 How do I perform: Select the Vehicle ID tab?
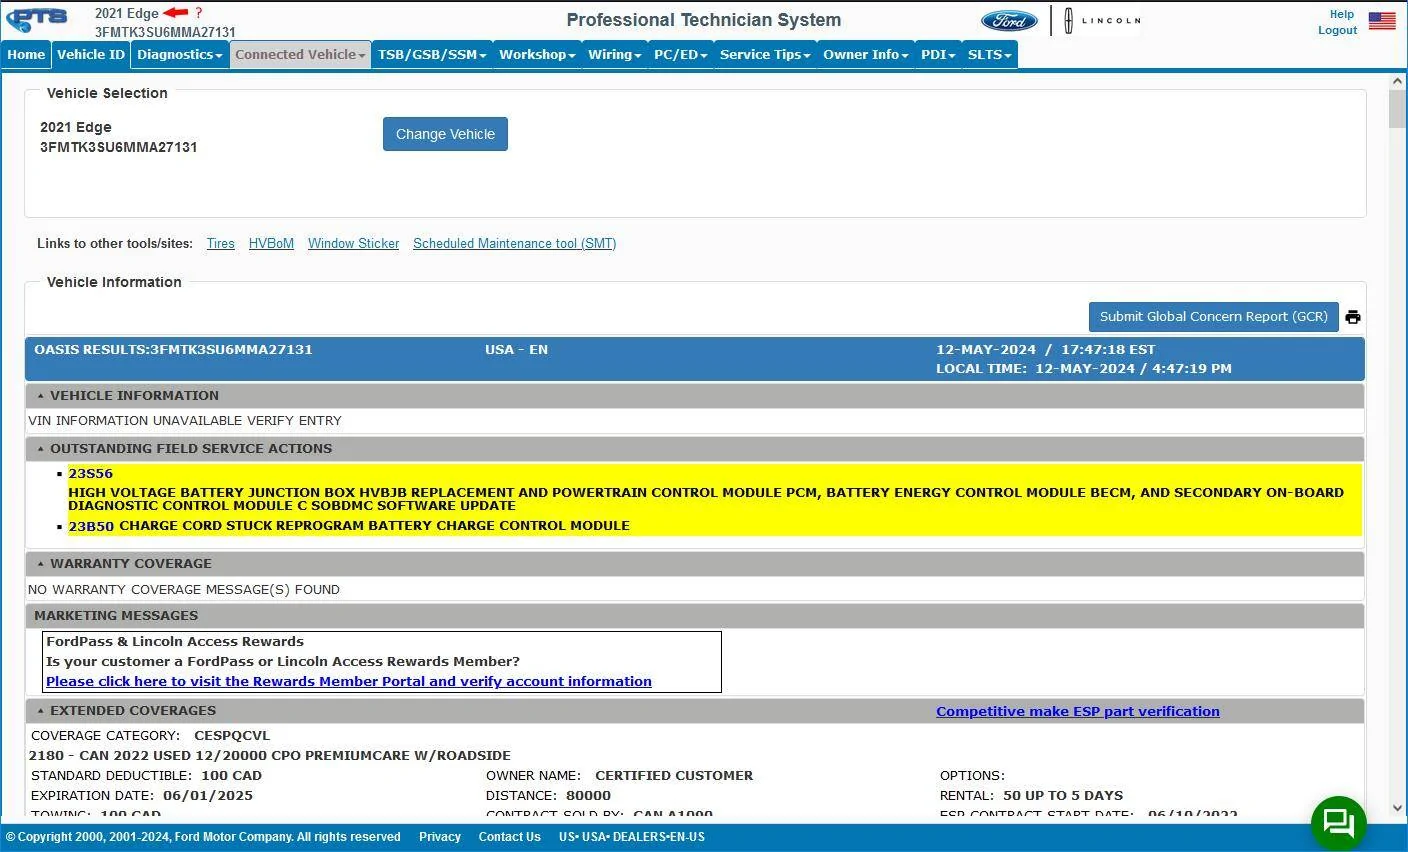pyautogui.click(x=91, y=55)
